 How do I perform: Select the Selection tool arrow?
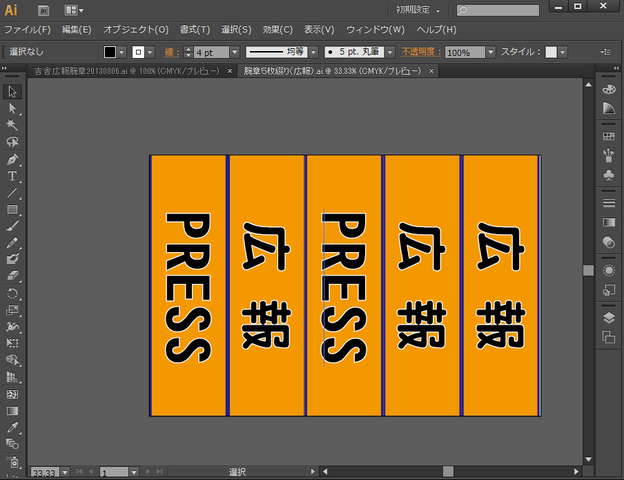tap(12, 92)
